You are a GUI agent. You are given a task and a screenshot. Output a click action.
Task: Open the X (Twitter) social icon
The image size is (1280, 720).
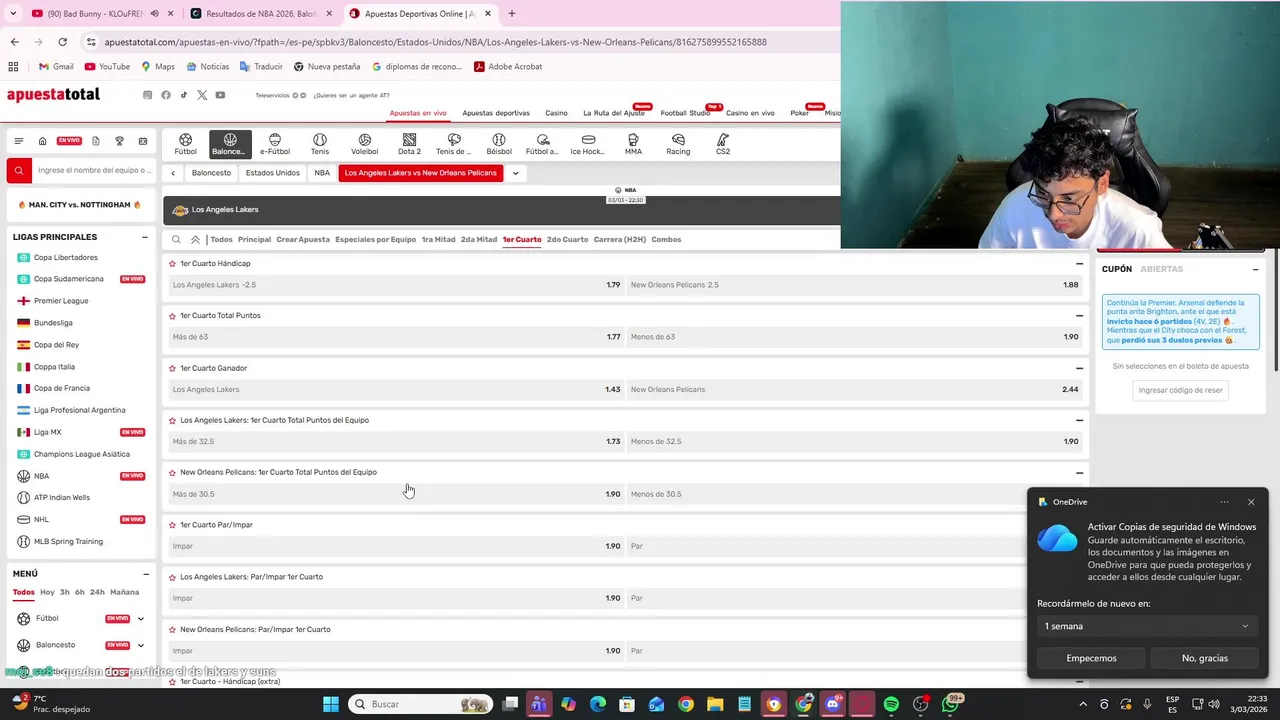[x=202, y=95]
